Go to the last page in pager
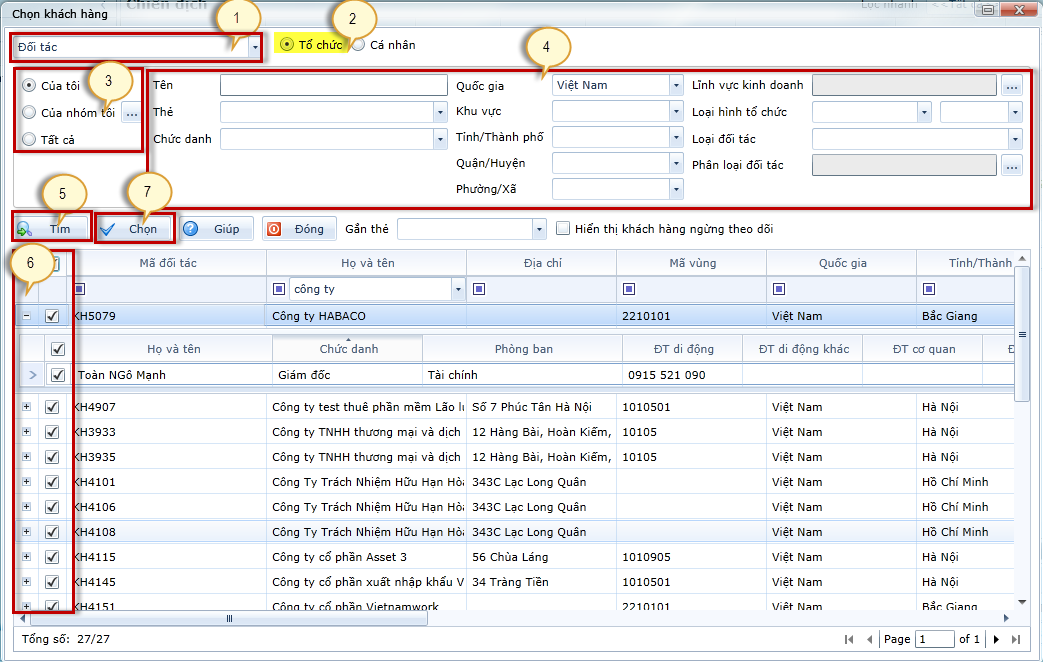Viewport: 1043px width, 662px height. point(1016,639)
